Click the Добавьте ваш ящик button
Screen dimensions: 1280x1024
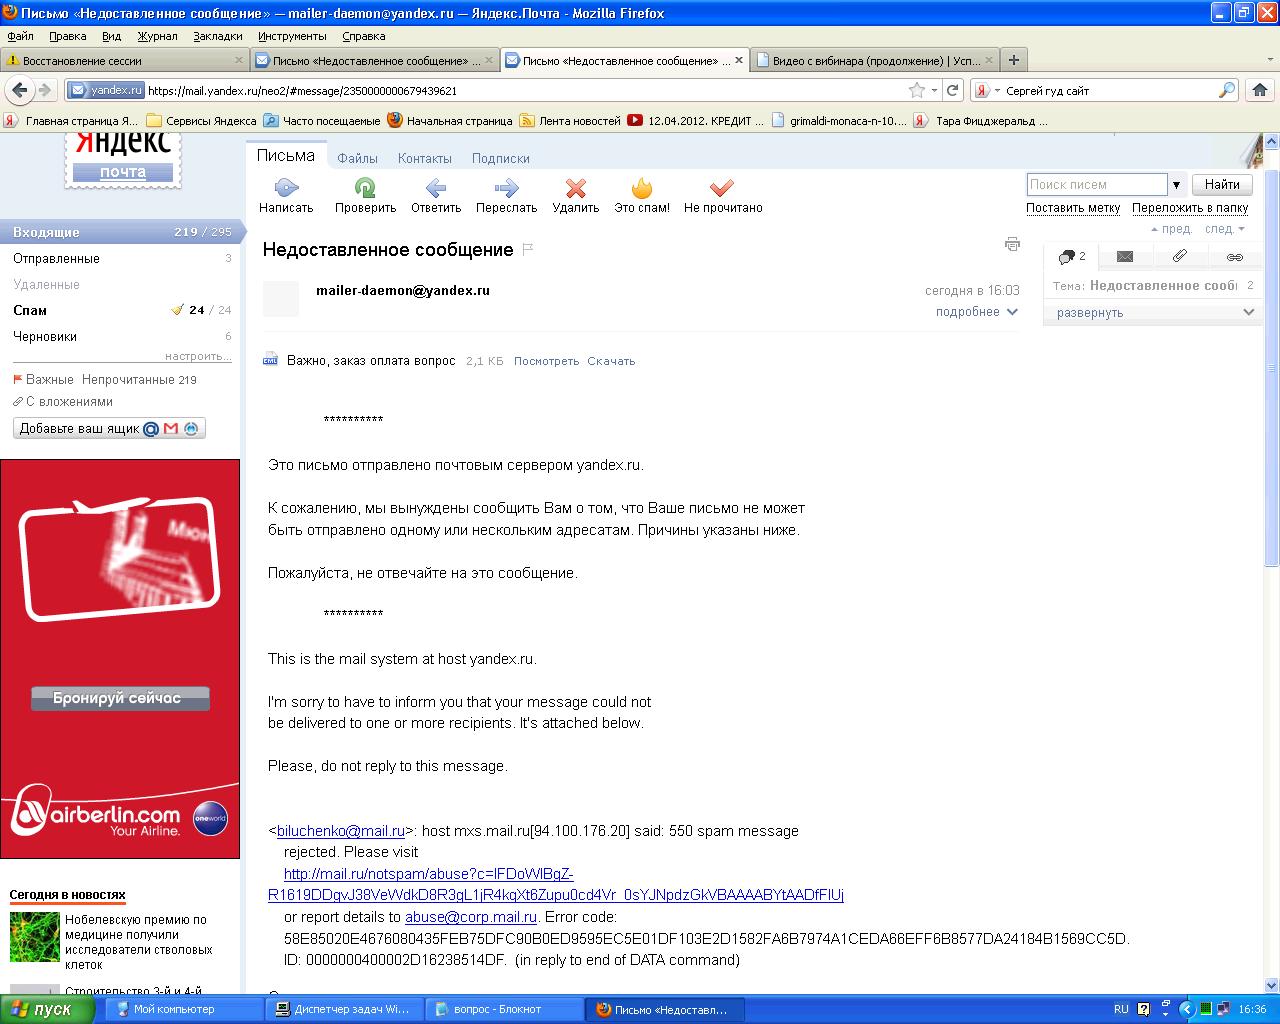pos(109,428)
